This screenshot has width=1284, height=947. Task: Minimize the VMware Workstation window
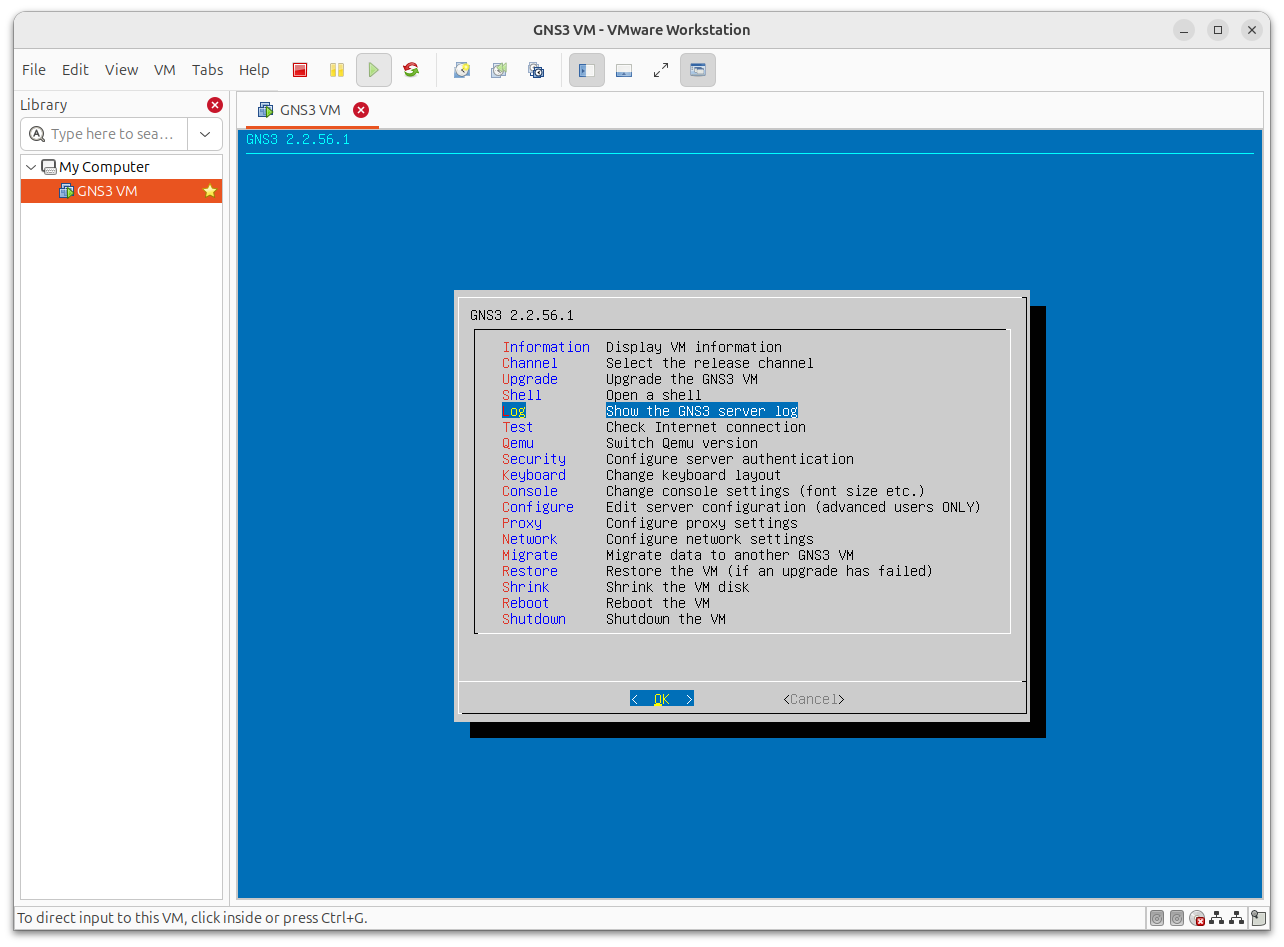pyautogui.click(x=1184, y=30)
